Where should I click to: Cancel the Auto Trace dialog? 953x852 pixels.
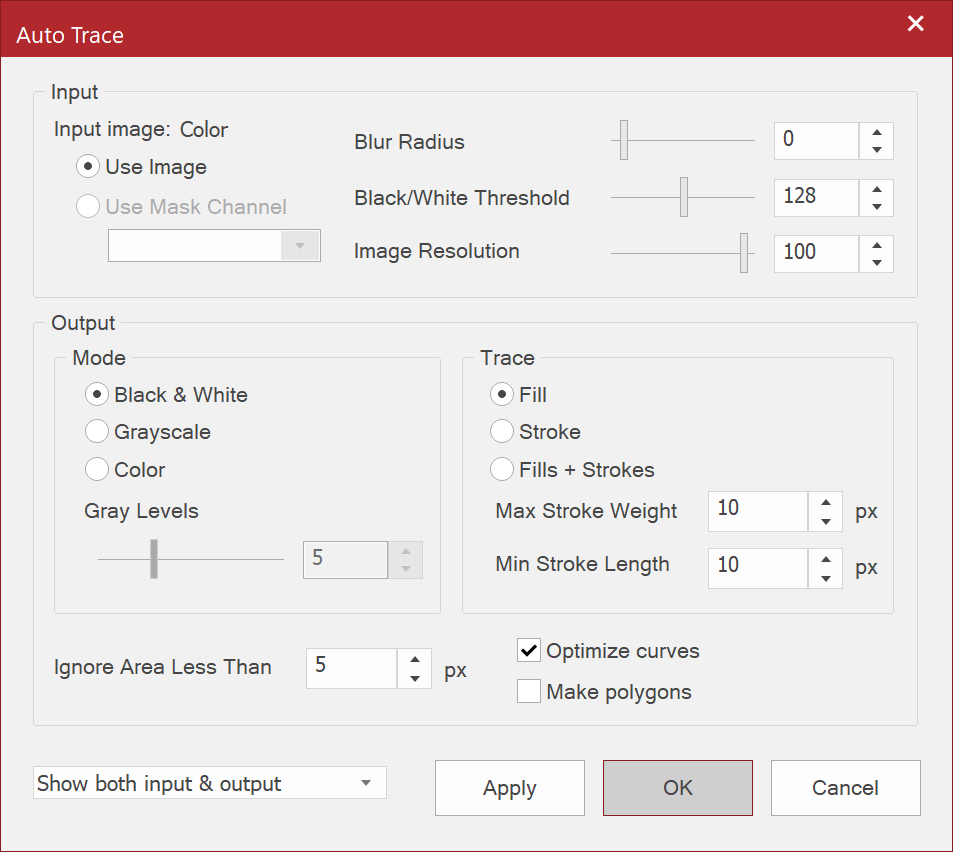tap(845, 788)
